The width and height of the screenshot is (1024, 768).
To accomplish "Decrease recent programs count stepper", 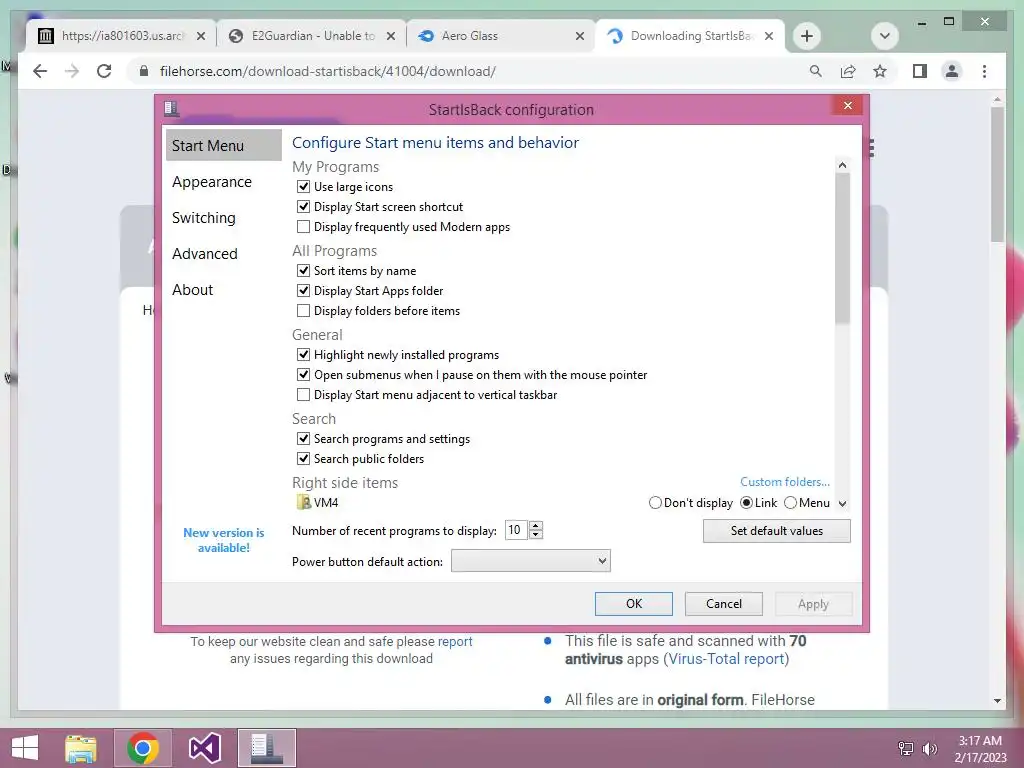I will (536, 535).
